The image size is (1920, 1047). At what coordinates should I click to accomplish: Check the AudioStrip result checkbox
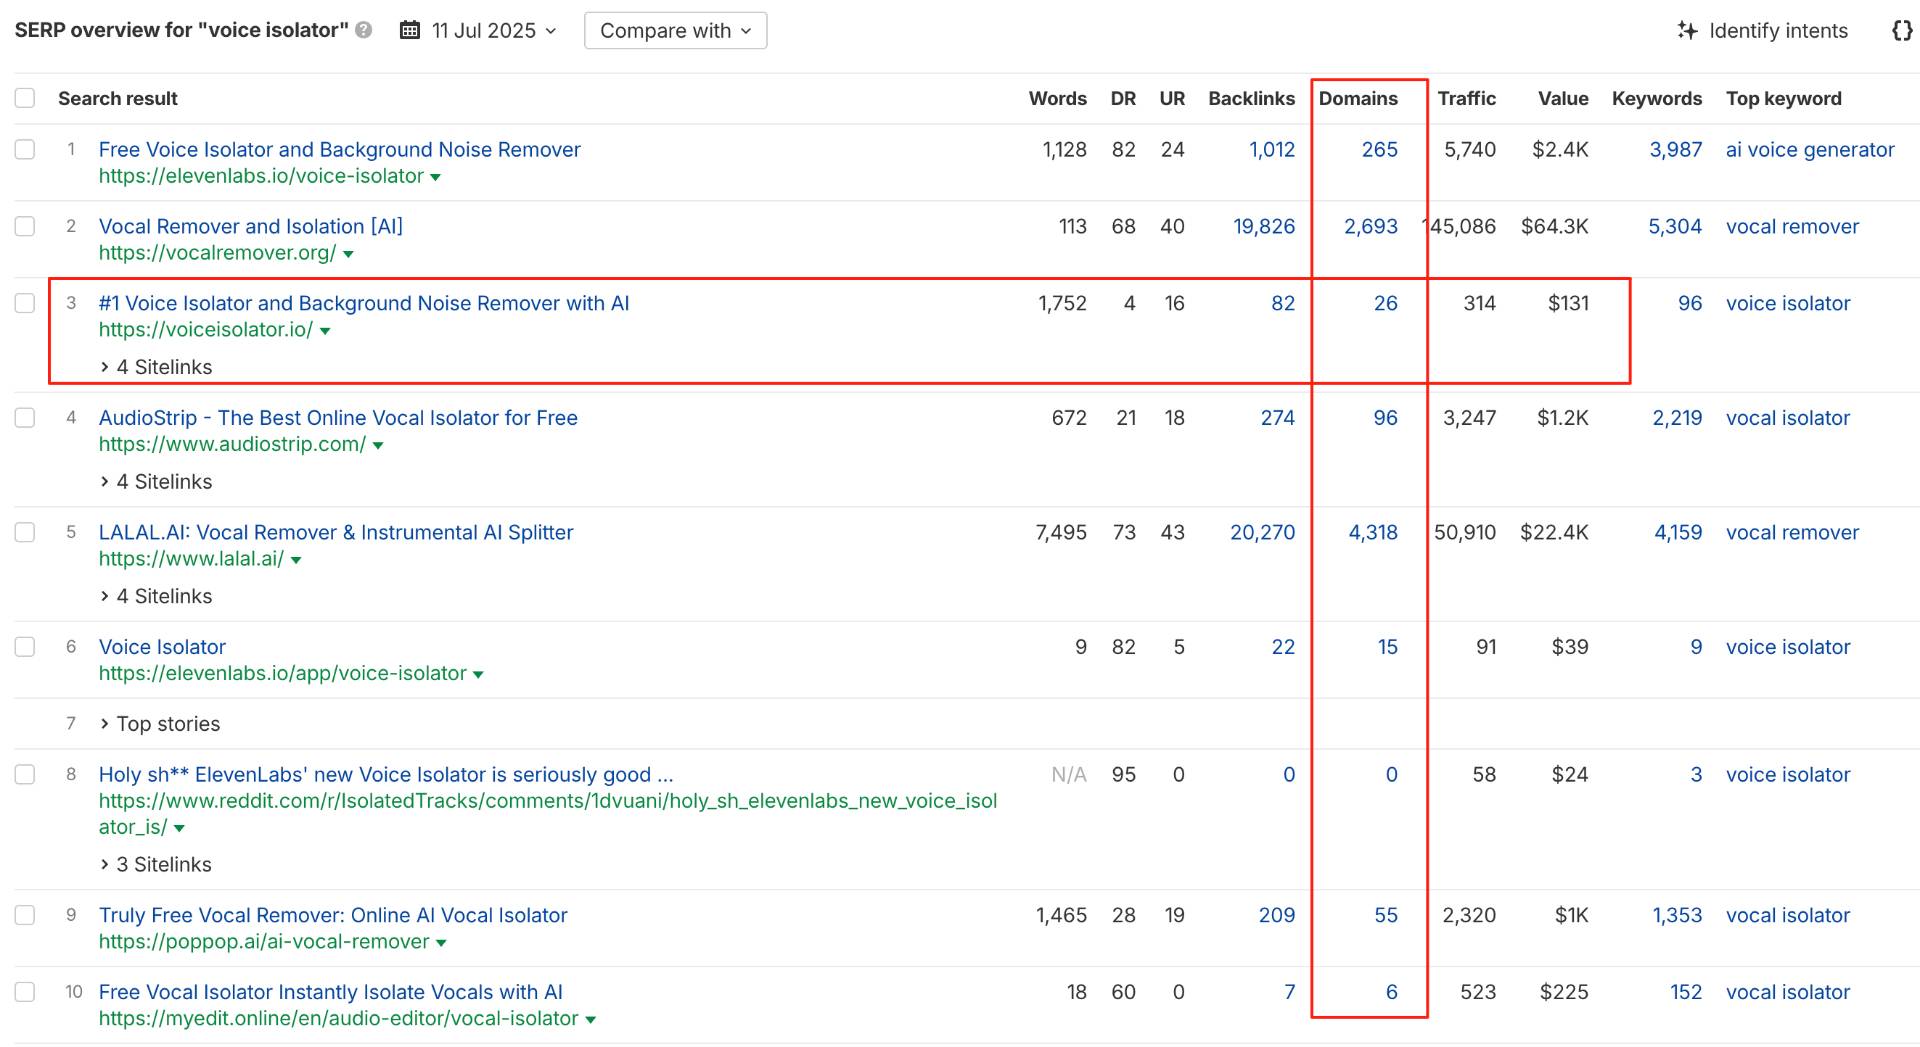coord(25,417)
